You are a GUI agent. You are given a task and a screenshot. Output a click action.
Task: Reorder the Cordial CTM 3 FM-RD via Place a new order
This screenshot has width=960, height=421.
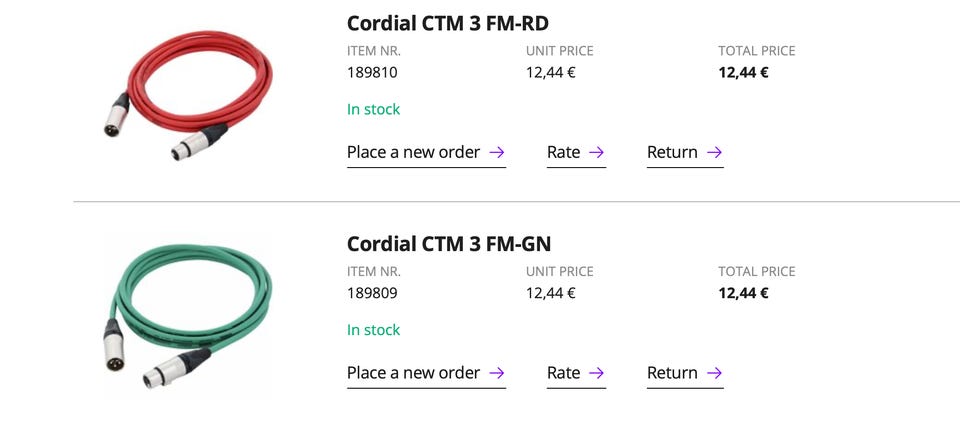point(414,153)
